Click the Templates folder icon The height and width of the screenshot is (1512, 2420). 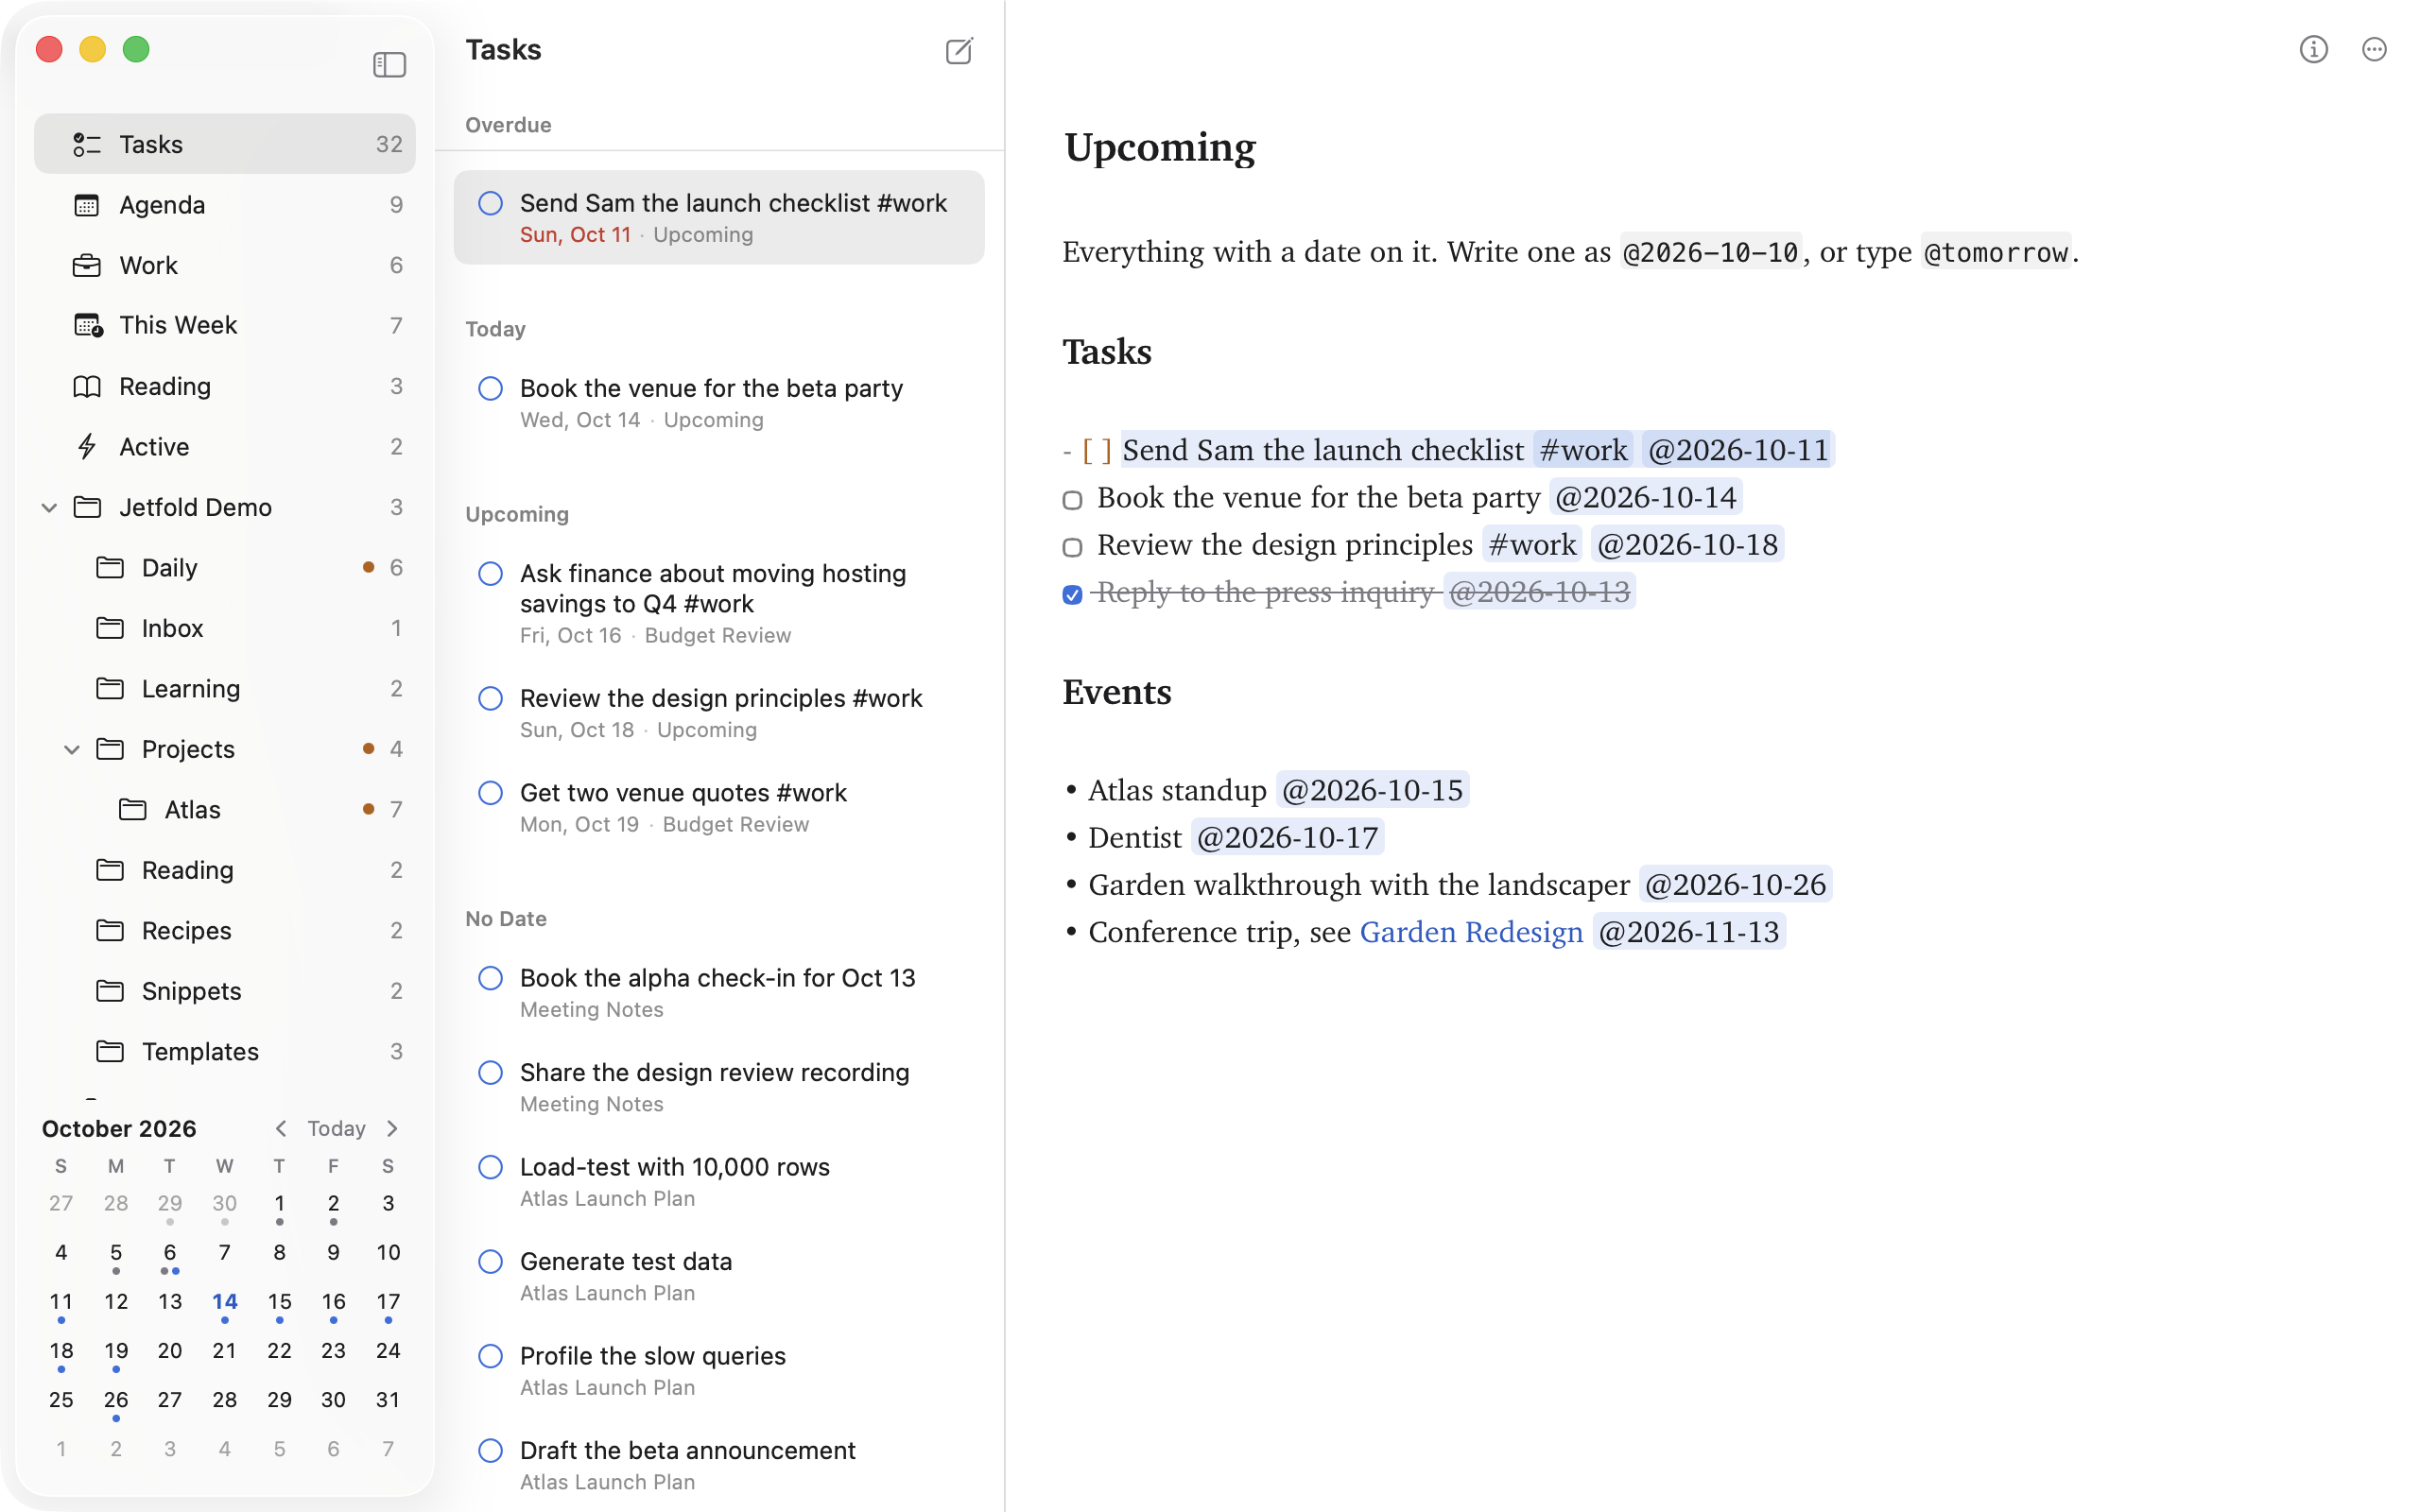point(110,1051)
